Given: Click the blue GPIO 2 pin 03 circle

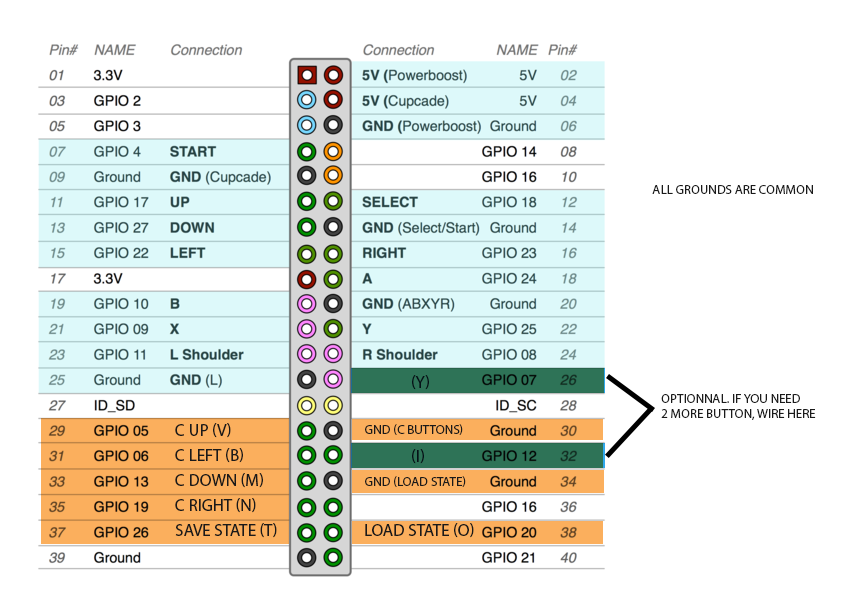Looking at the screenshot, I should (307, 100).
